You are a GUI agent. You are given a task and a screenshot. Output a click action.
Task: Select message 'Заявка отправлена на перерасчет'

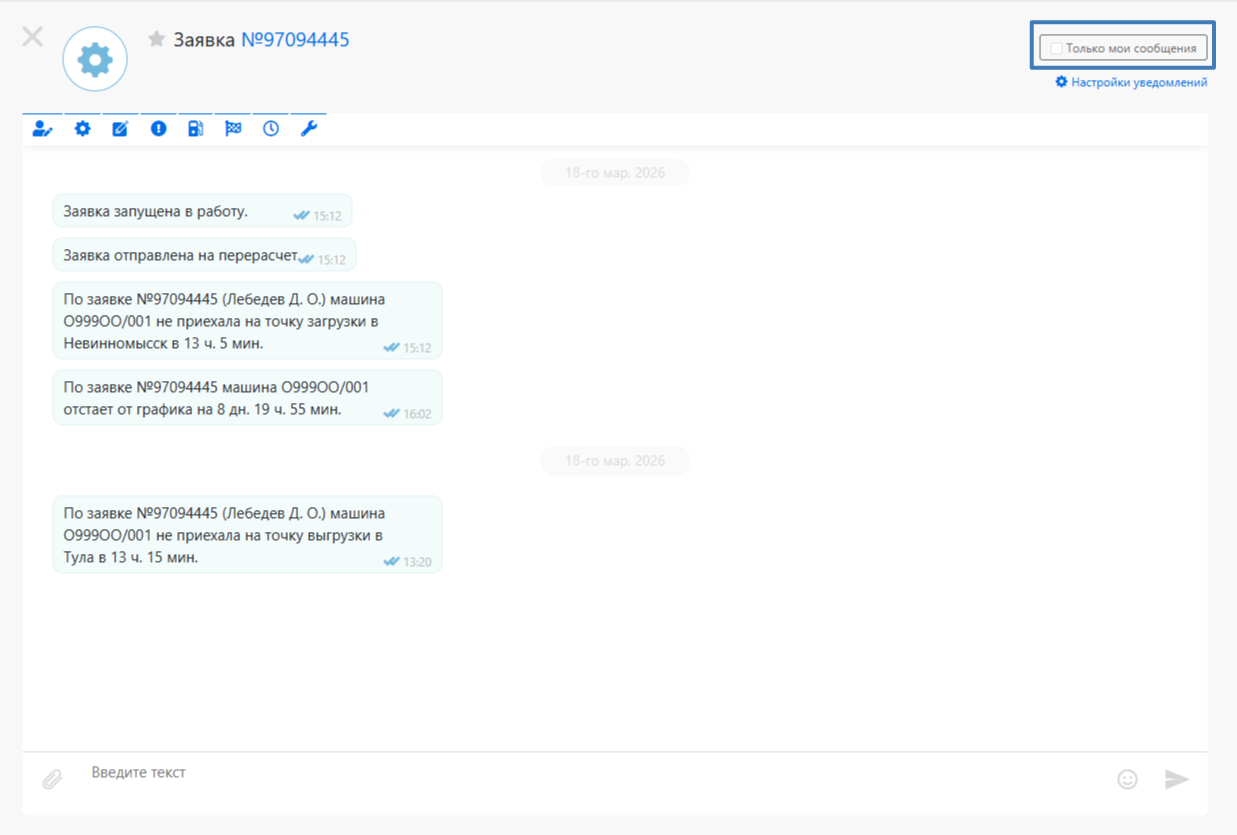click(204, 255)
